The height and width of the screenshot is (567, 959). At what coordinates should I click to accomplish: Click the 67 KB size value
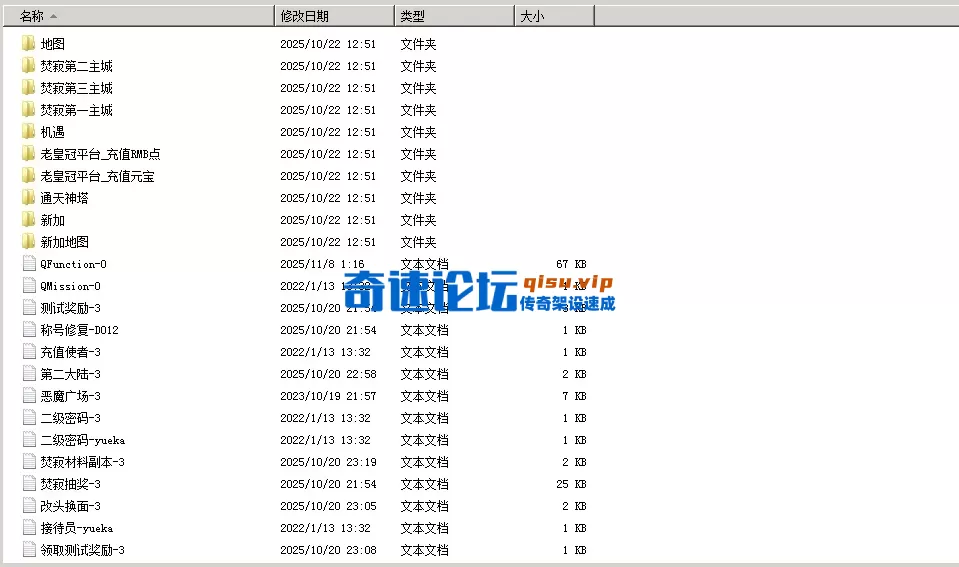(x=571, y=264)
